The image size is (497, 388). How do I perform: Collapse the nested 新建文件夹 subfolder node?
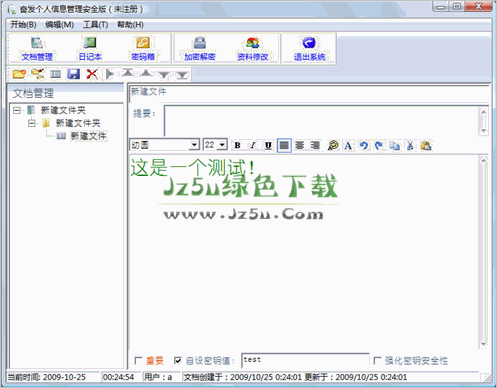tap(32, 123)
